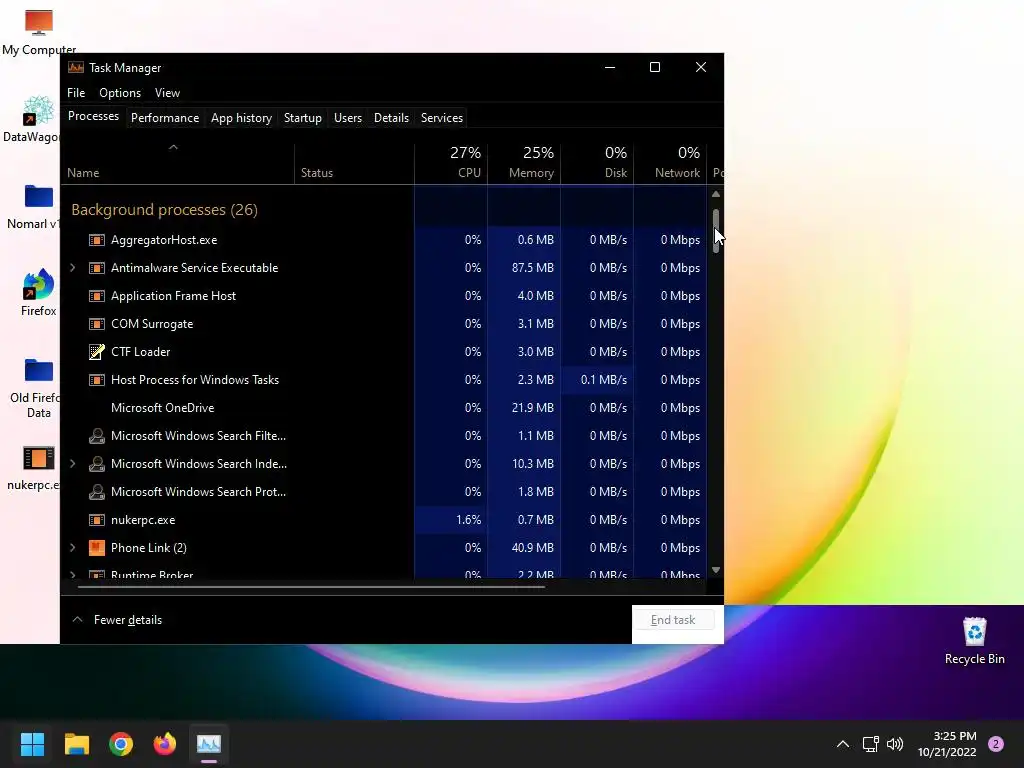
Task: Click the 0.1 MB/s disk value
Action: (603, 379)
